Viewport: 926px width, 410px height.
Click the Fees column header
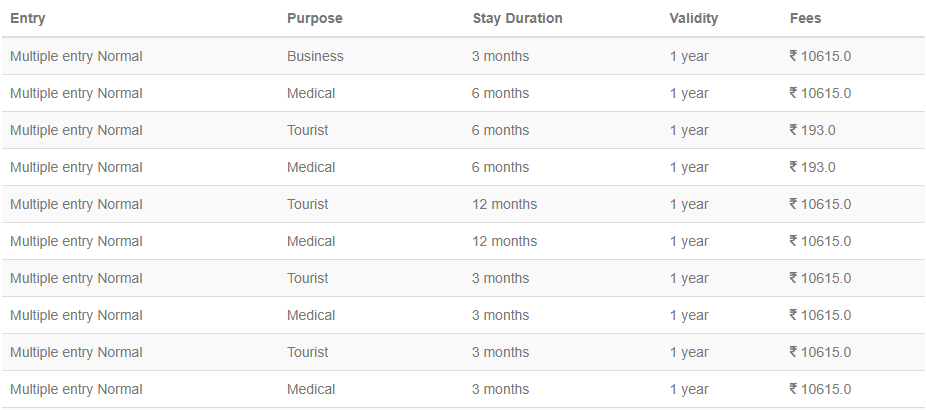(x=805, y=18)
